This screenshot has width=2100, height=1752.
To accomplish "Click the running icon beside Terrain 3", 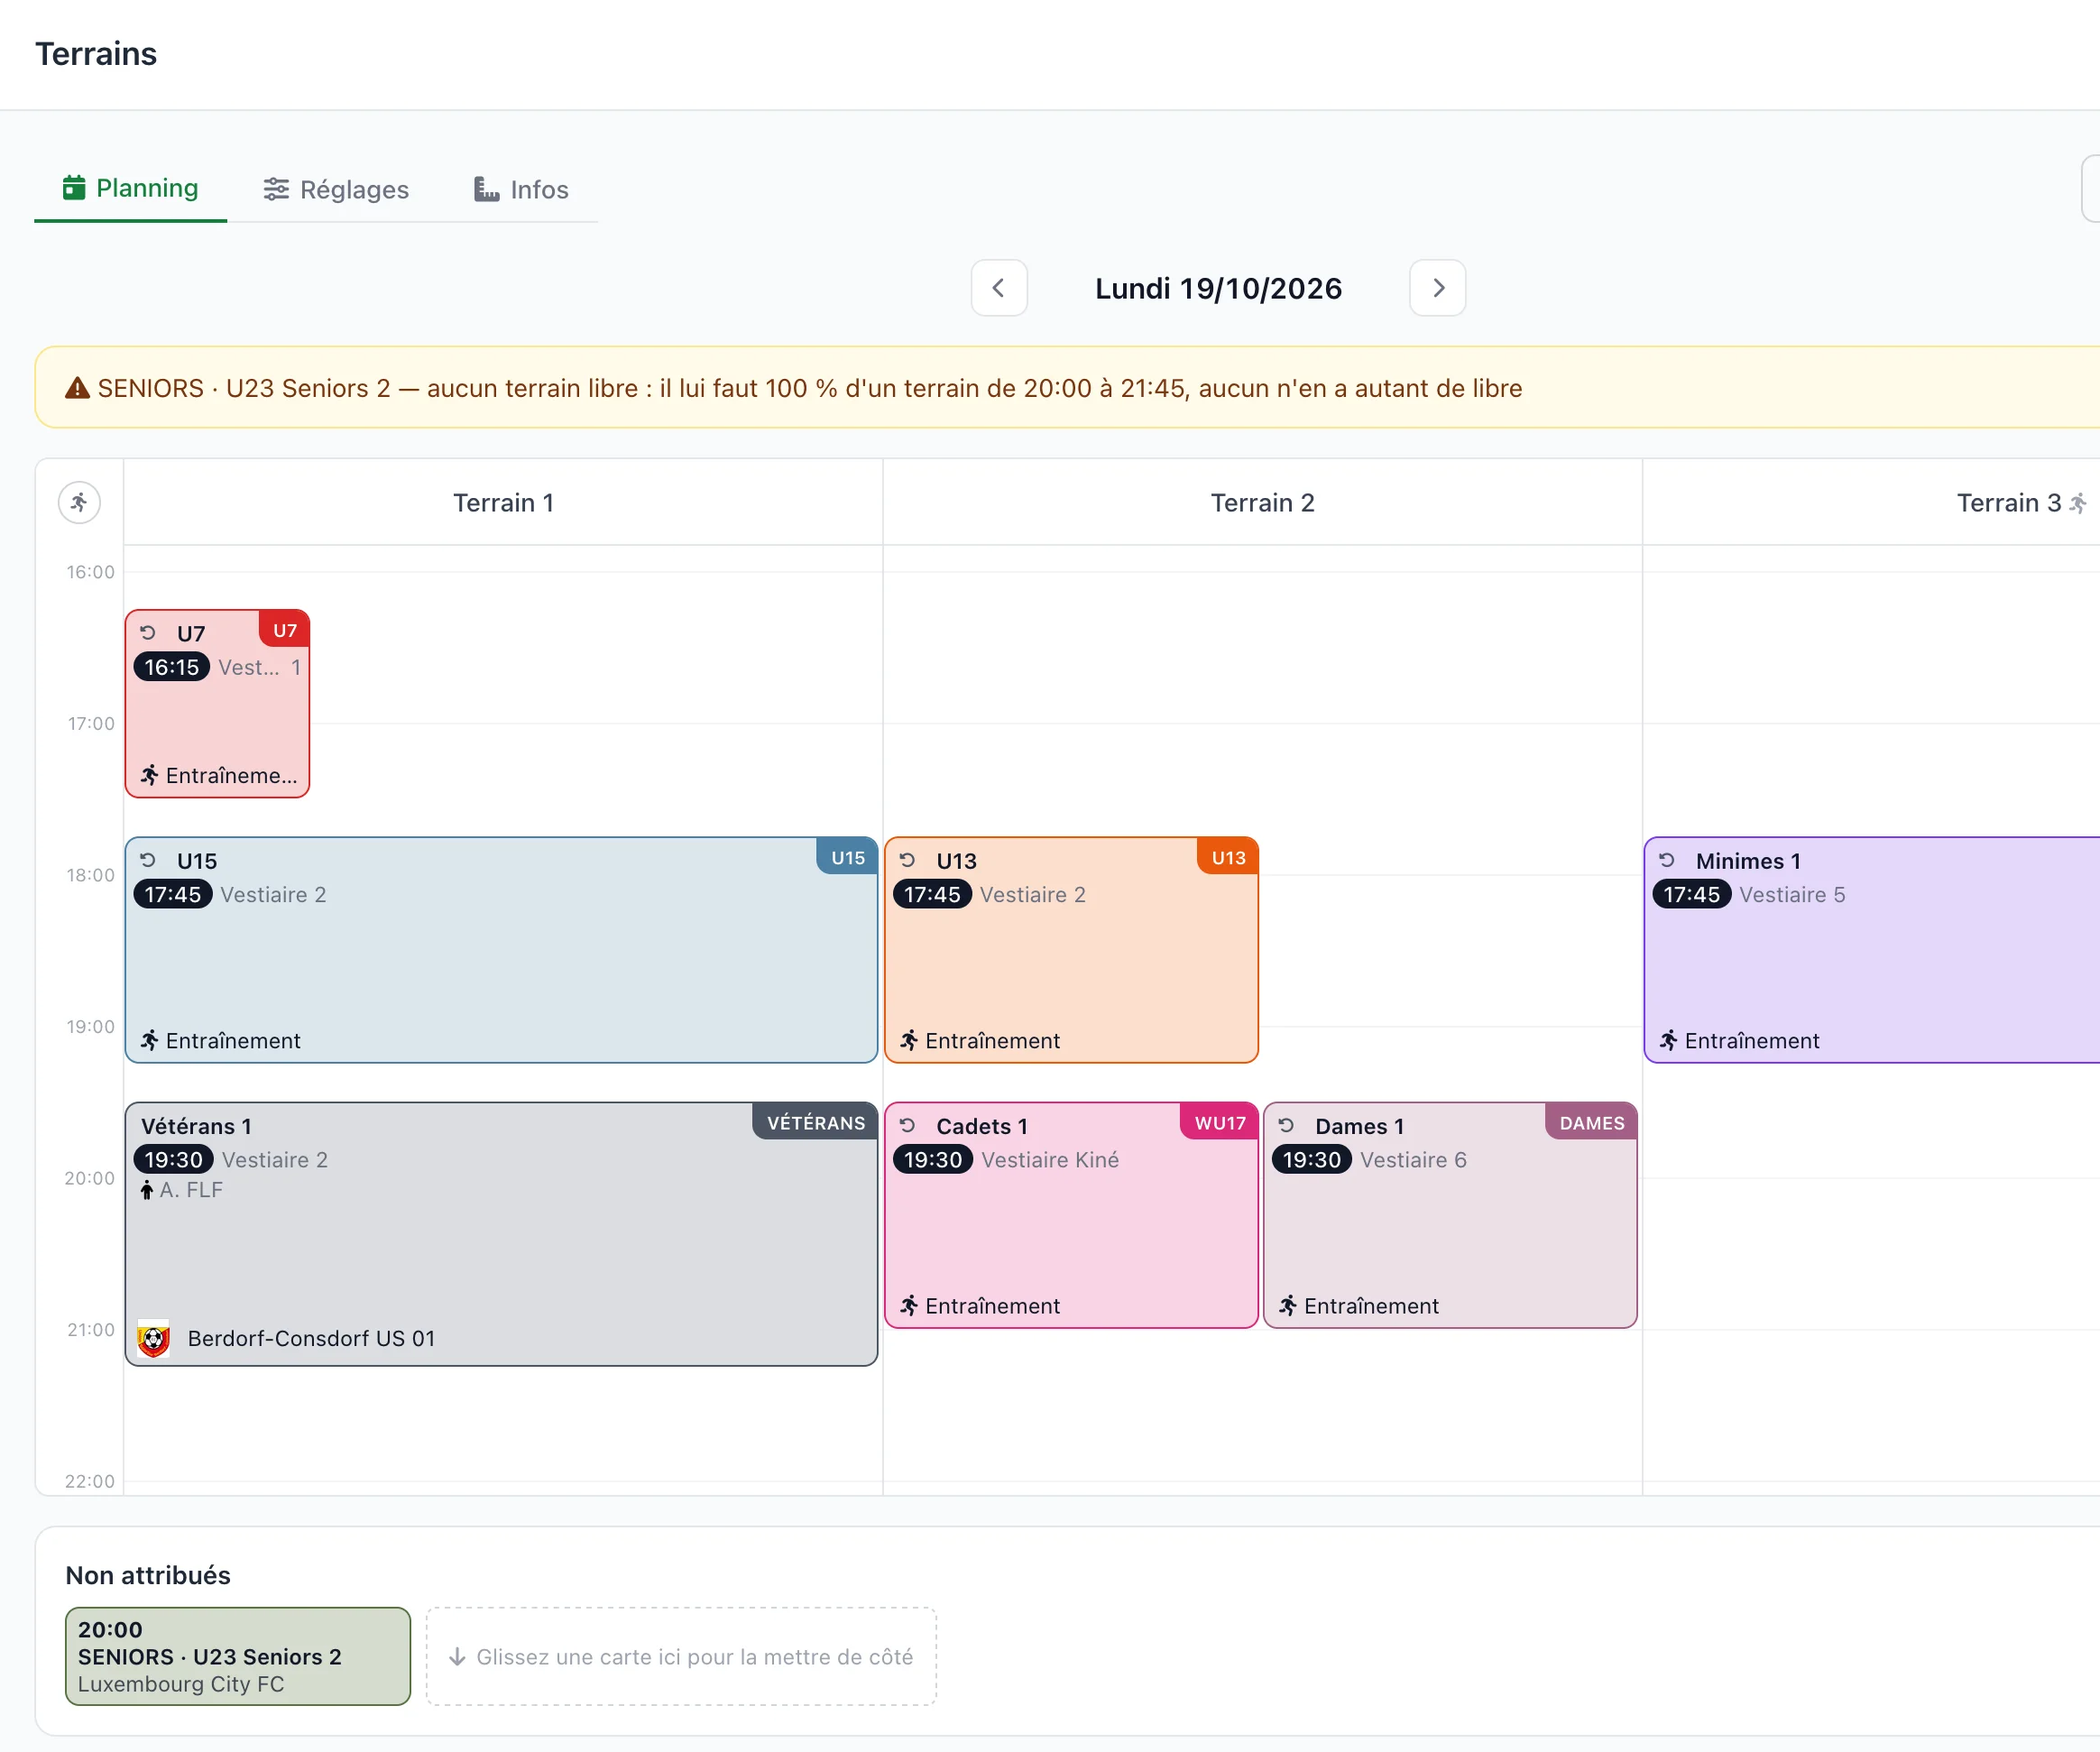I will [x=2078, y=503].
